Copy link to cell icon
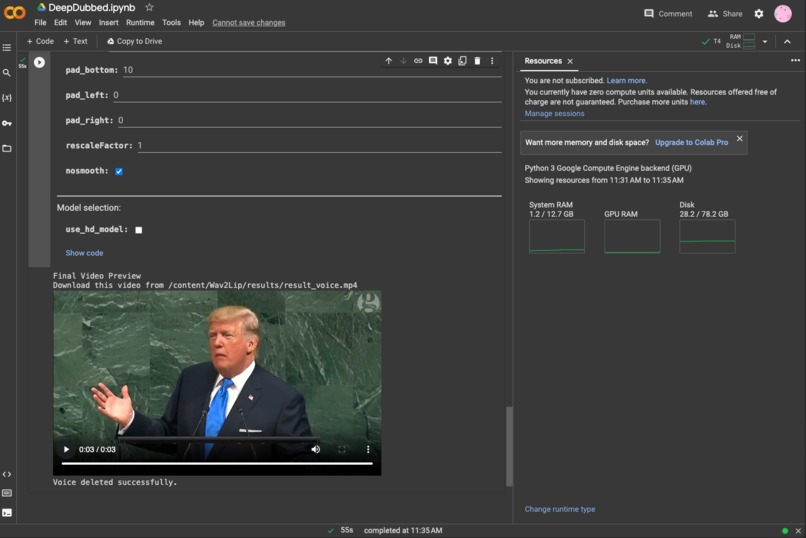 tap(418, 61)
